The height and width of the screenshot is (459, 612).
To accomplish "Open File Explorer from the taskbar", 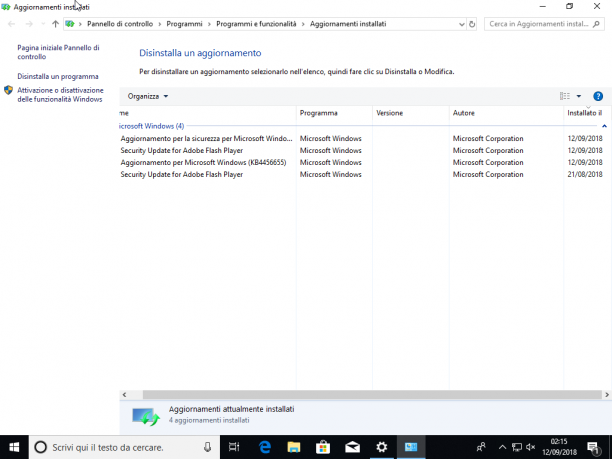I will coord(294,447).
